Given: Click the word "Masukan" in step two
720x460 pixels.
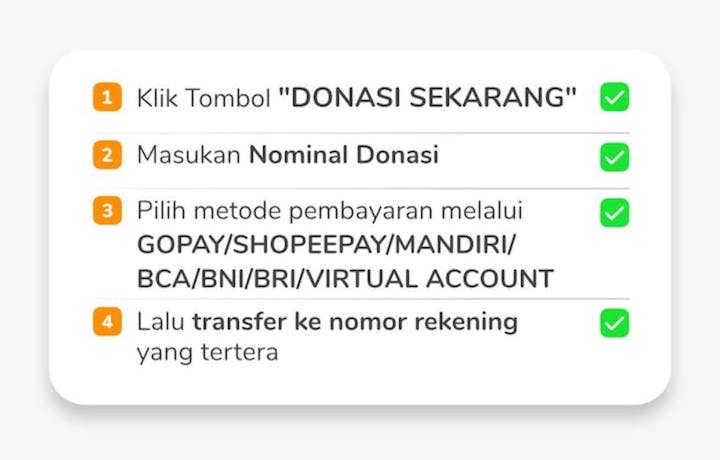Looking at the screenshot, I should pos(189,155).
